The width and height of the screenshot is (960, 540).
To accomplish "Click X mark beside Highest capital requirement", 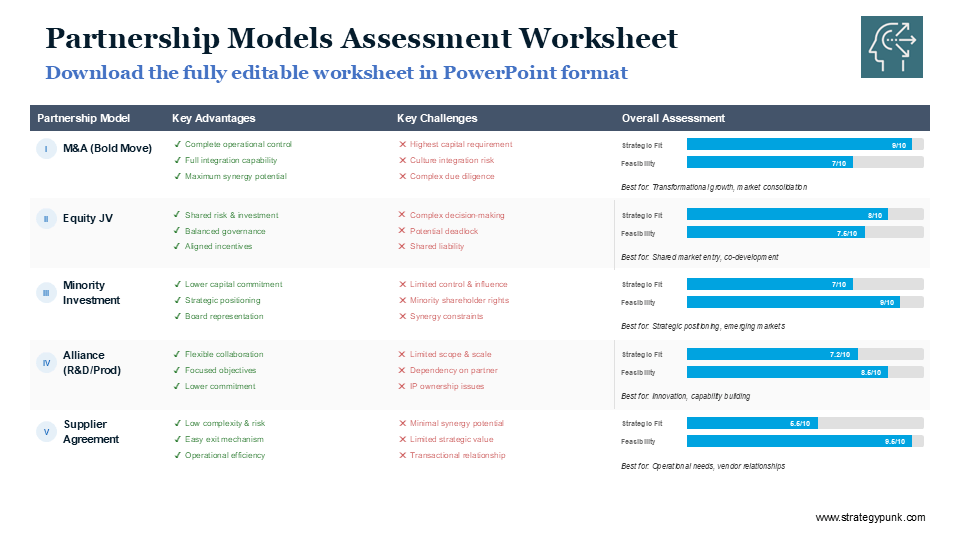I will [402, 144].
